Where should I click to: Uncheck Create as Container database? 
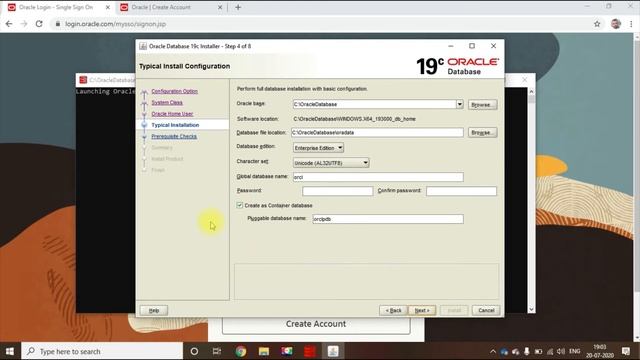click(x=240, y=205)
